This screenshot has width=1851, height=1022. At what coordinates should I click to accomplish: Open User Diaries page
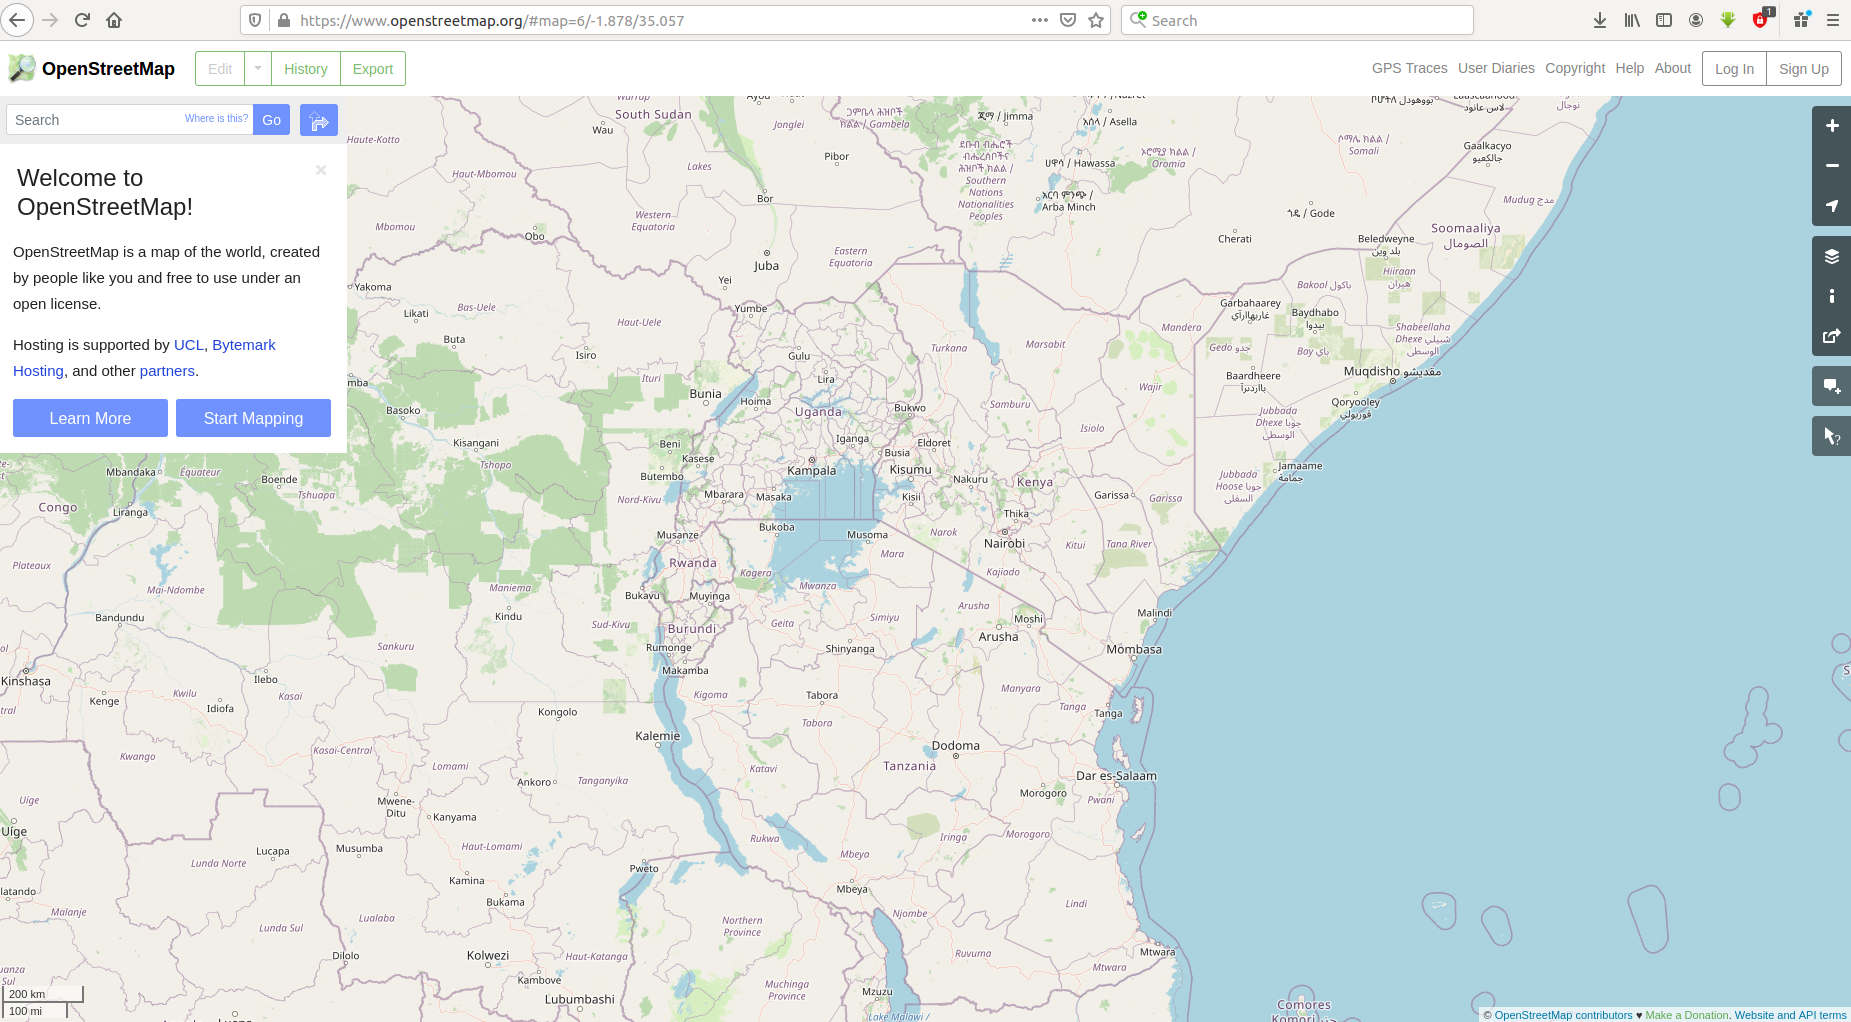pos(1496,68)
